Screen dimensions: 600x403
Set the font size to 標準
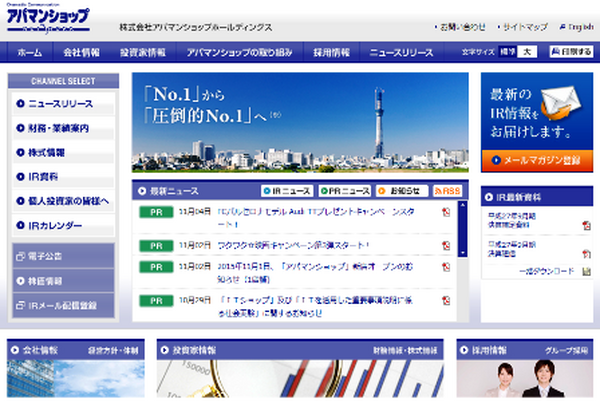pyautogui.click(x=508, y=52)
